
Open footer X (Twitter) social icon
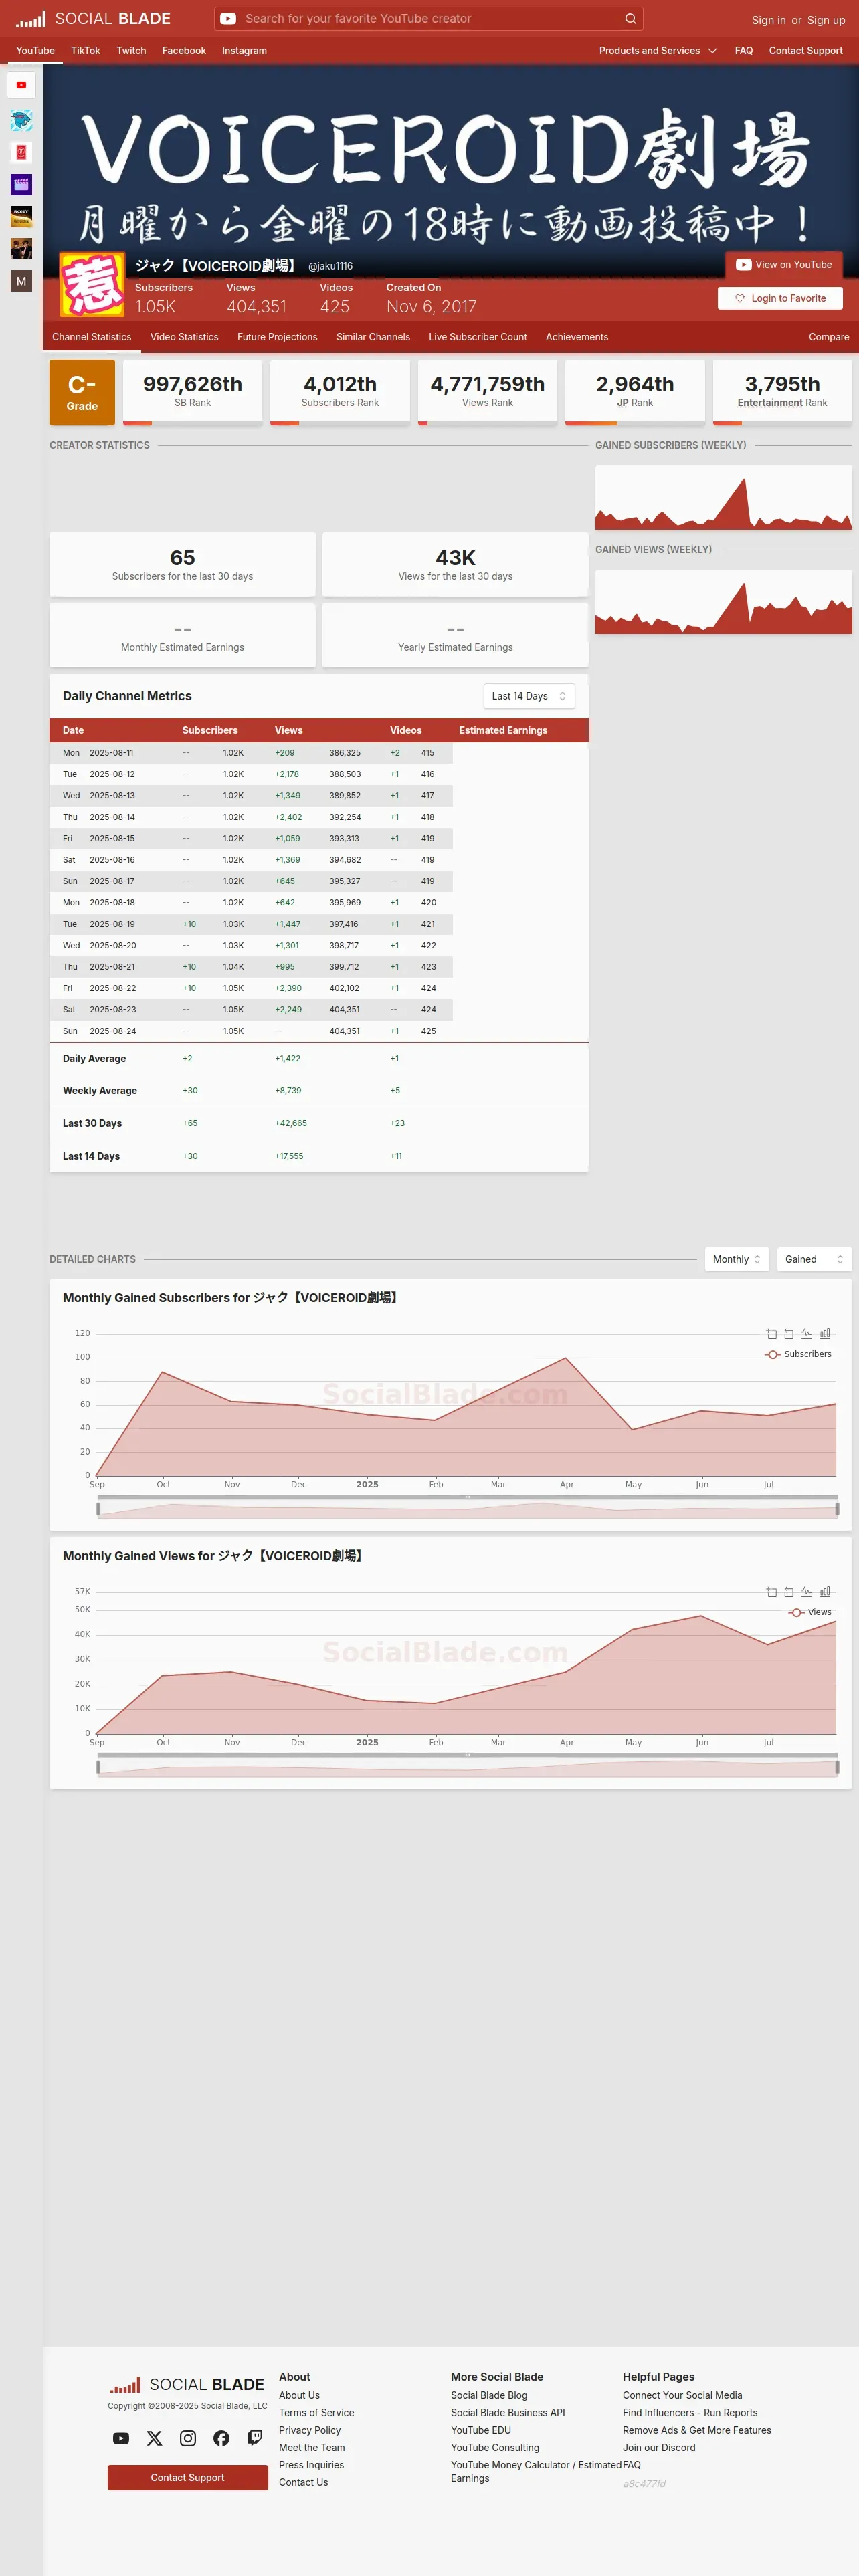[x=154, y=2438]
